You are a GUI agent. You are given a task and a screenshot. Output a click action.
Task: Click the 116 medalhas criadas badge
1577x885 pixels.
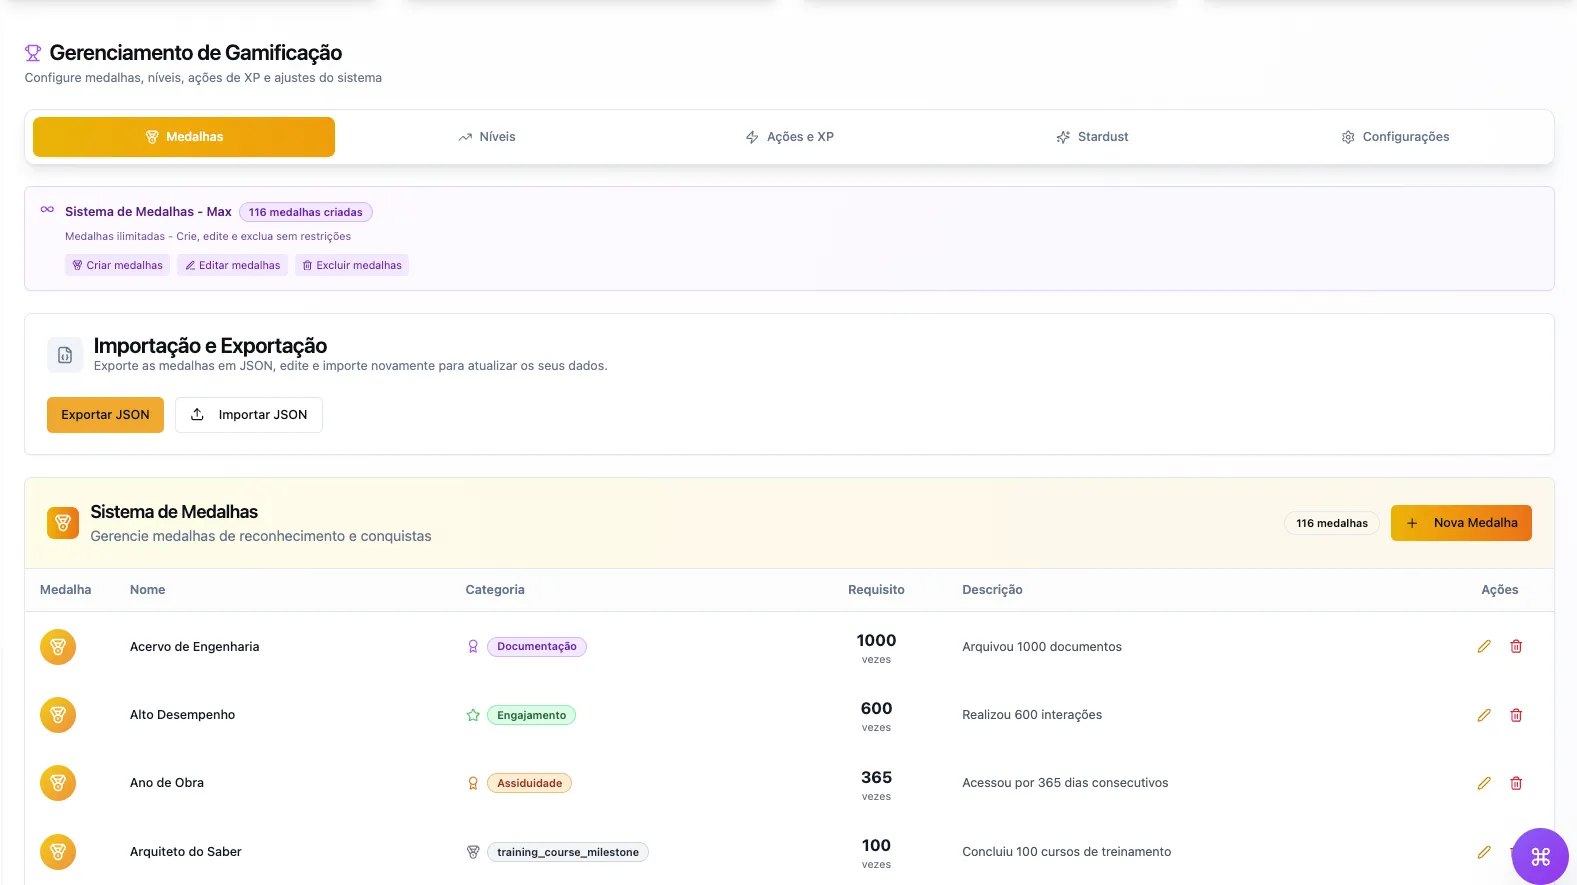tap(305, 212)
